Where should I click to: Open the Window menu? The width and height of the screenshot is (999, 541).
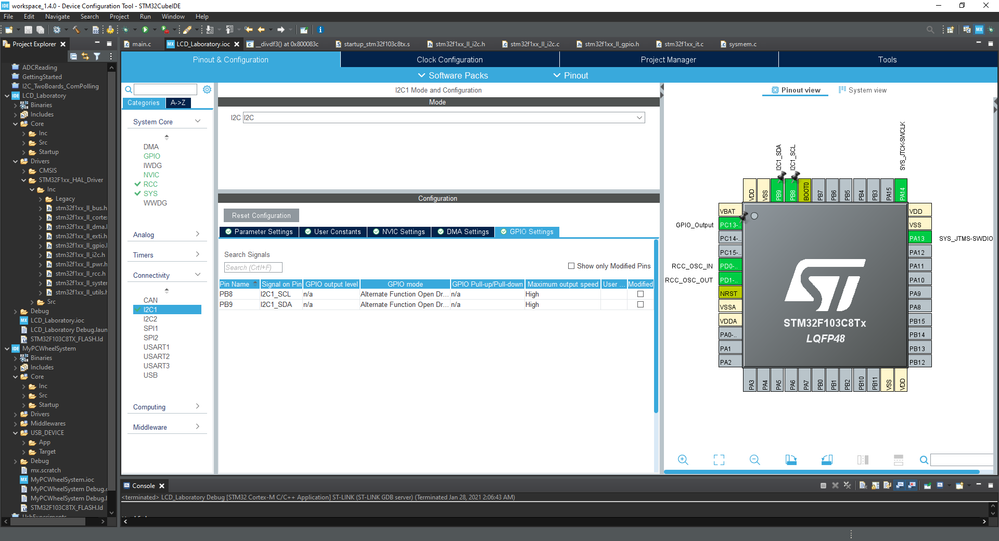pyautogui.click(x=173, y=17)
